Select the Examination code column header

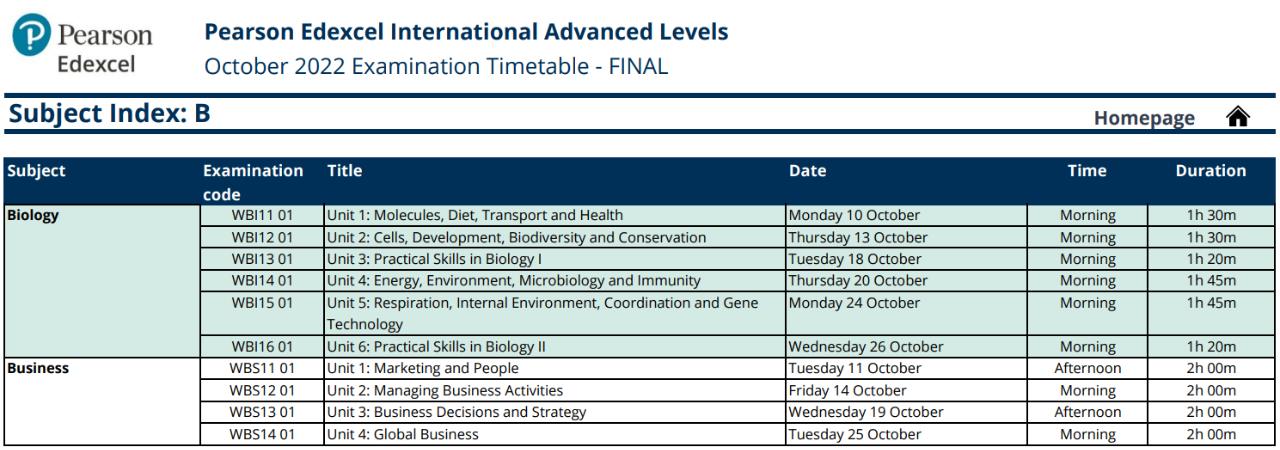coord(253,182)
